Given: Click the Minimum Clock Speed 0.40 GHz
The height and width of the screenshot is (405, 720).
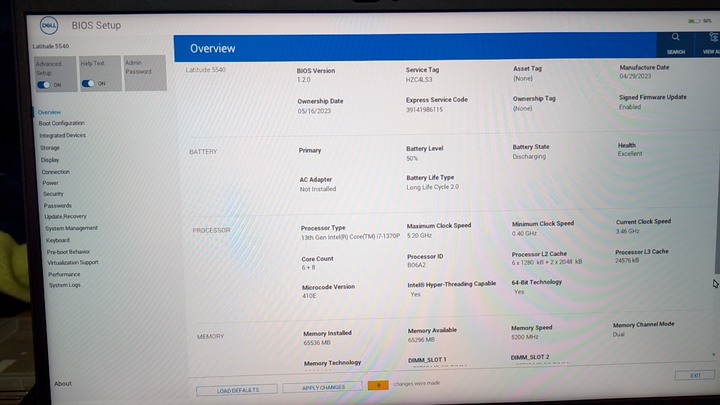Looking at the screenshot, I should [x=524, y=233].
